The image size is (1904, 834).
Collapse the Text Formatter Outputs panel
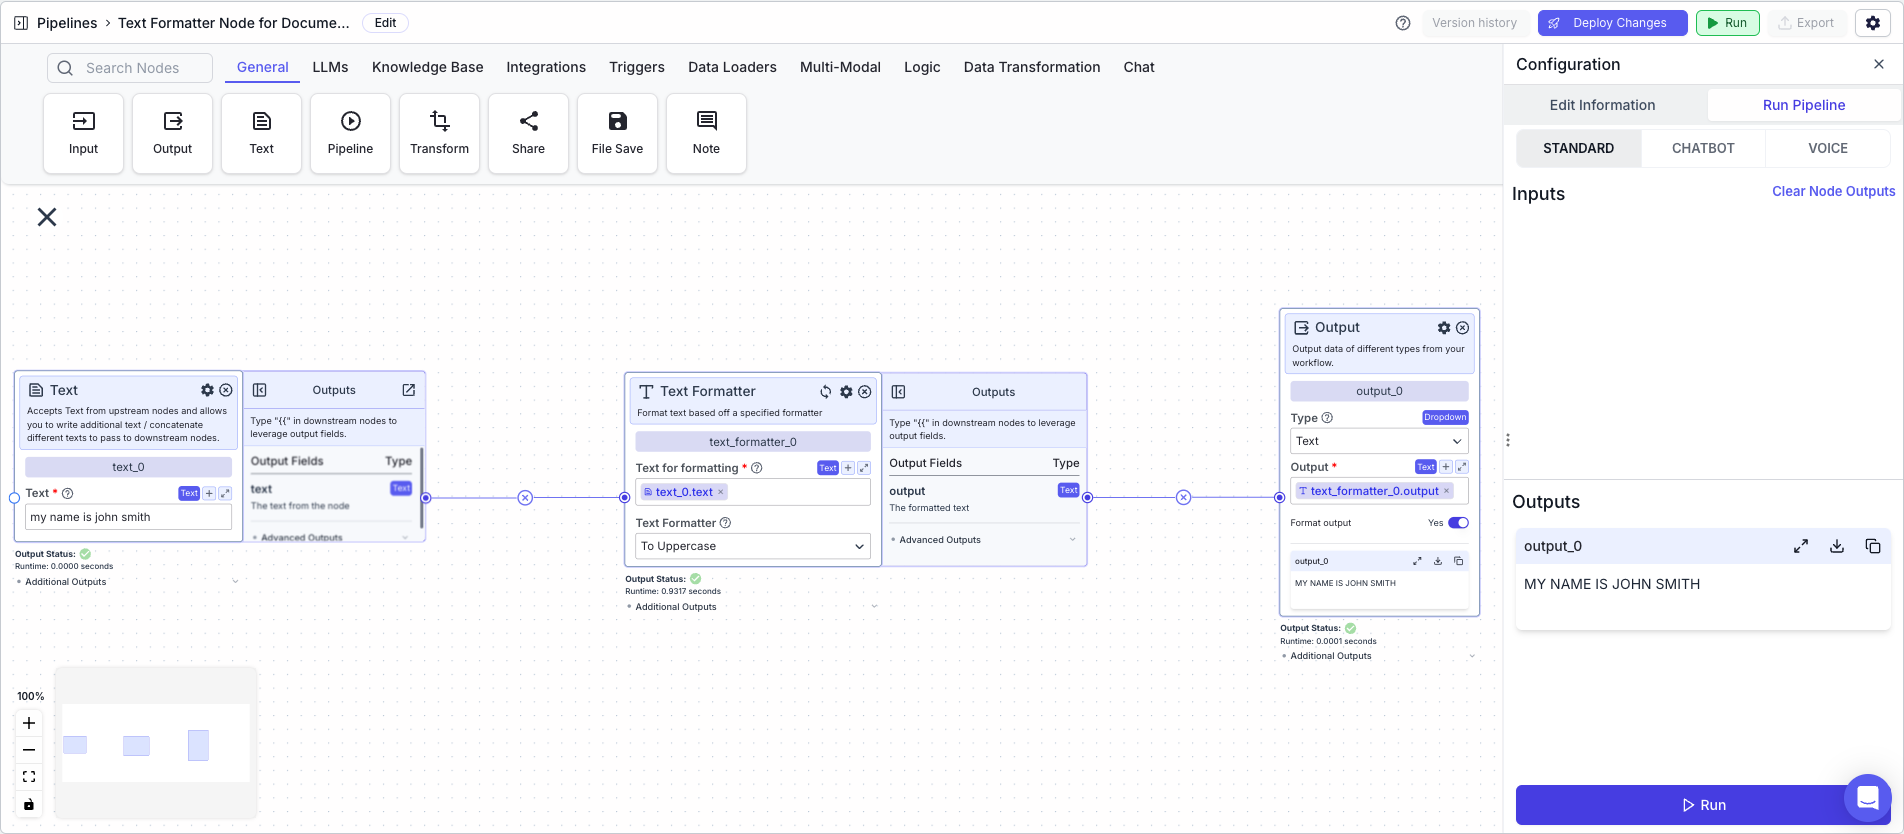899,392
